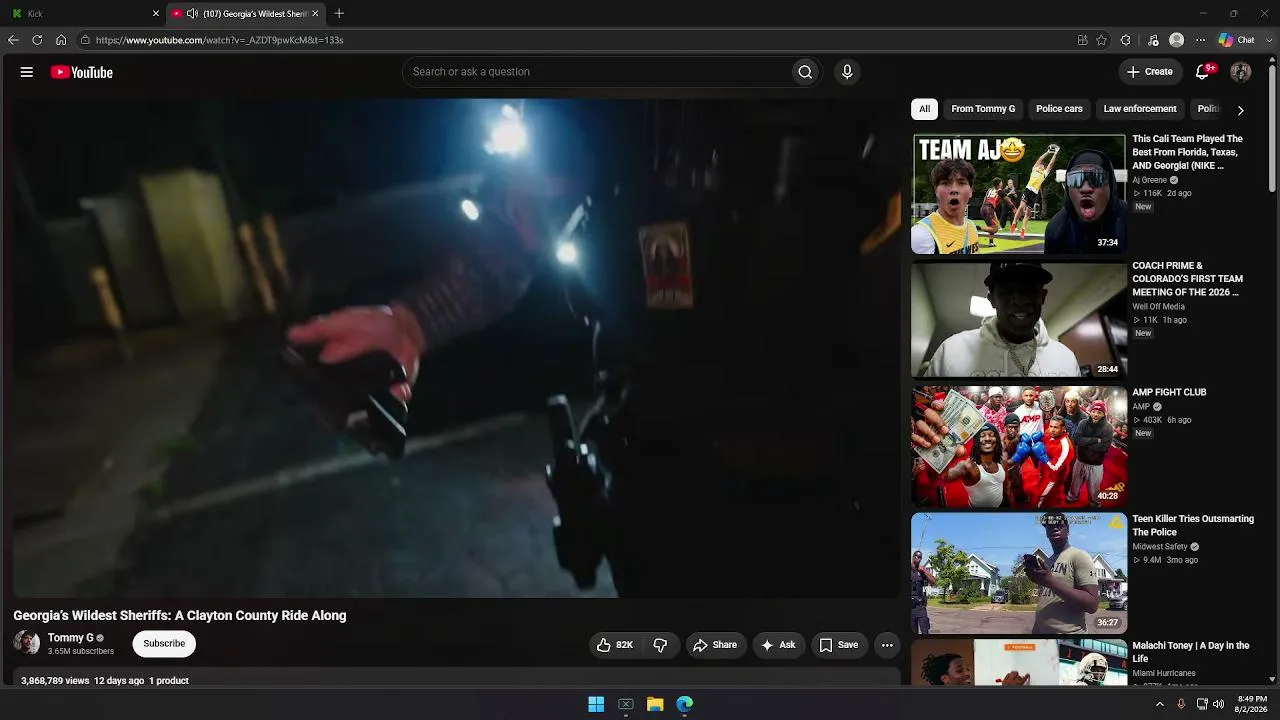Open the Coach Prime Colorado video thumbnail
1280x720 pixels.
(1019, 320)
